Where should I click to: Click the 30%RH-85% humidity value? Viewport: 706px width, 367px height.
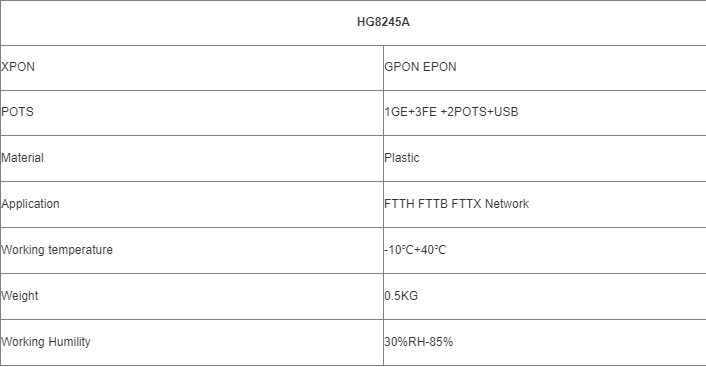418,342
